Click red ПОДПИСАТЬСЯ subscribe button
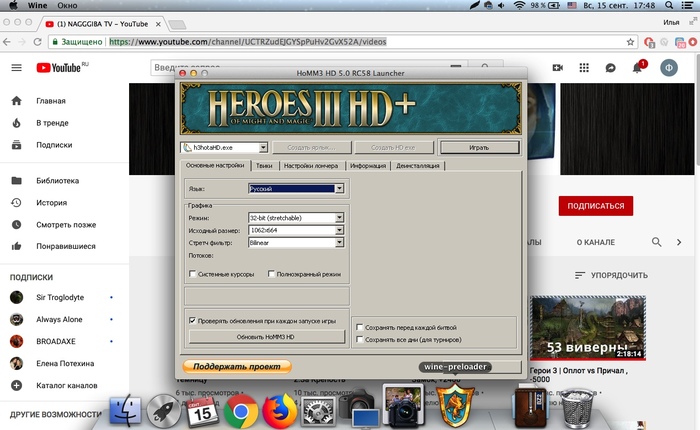 click(x=596, y=206)
